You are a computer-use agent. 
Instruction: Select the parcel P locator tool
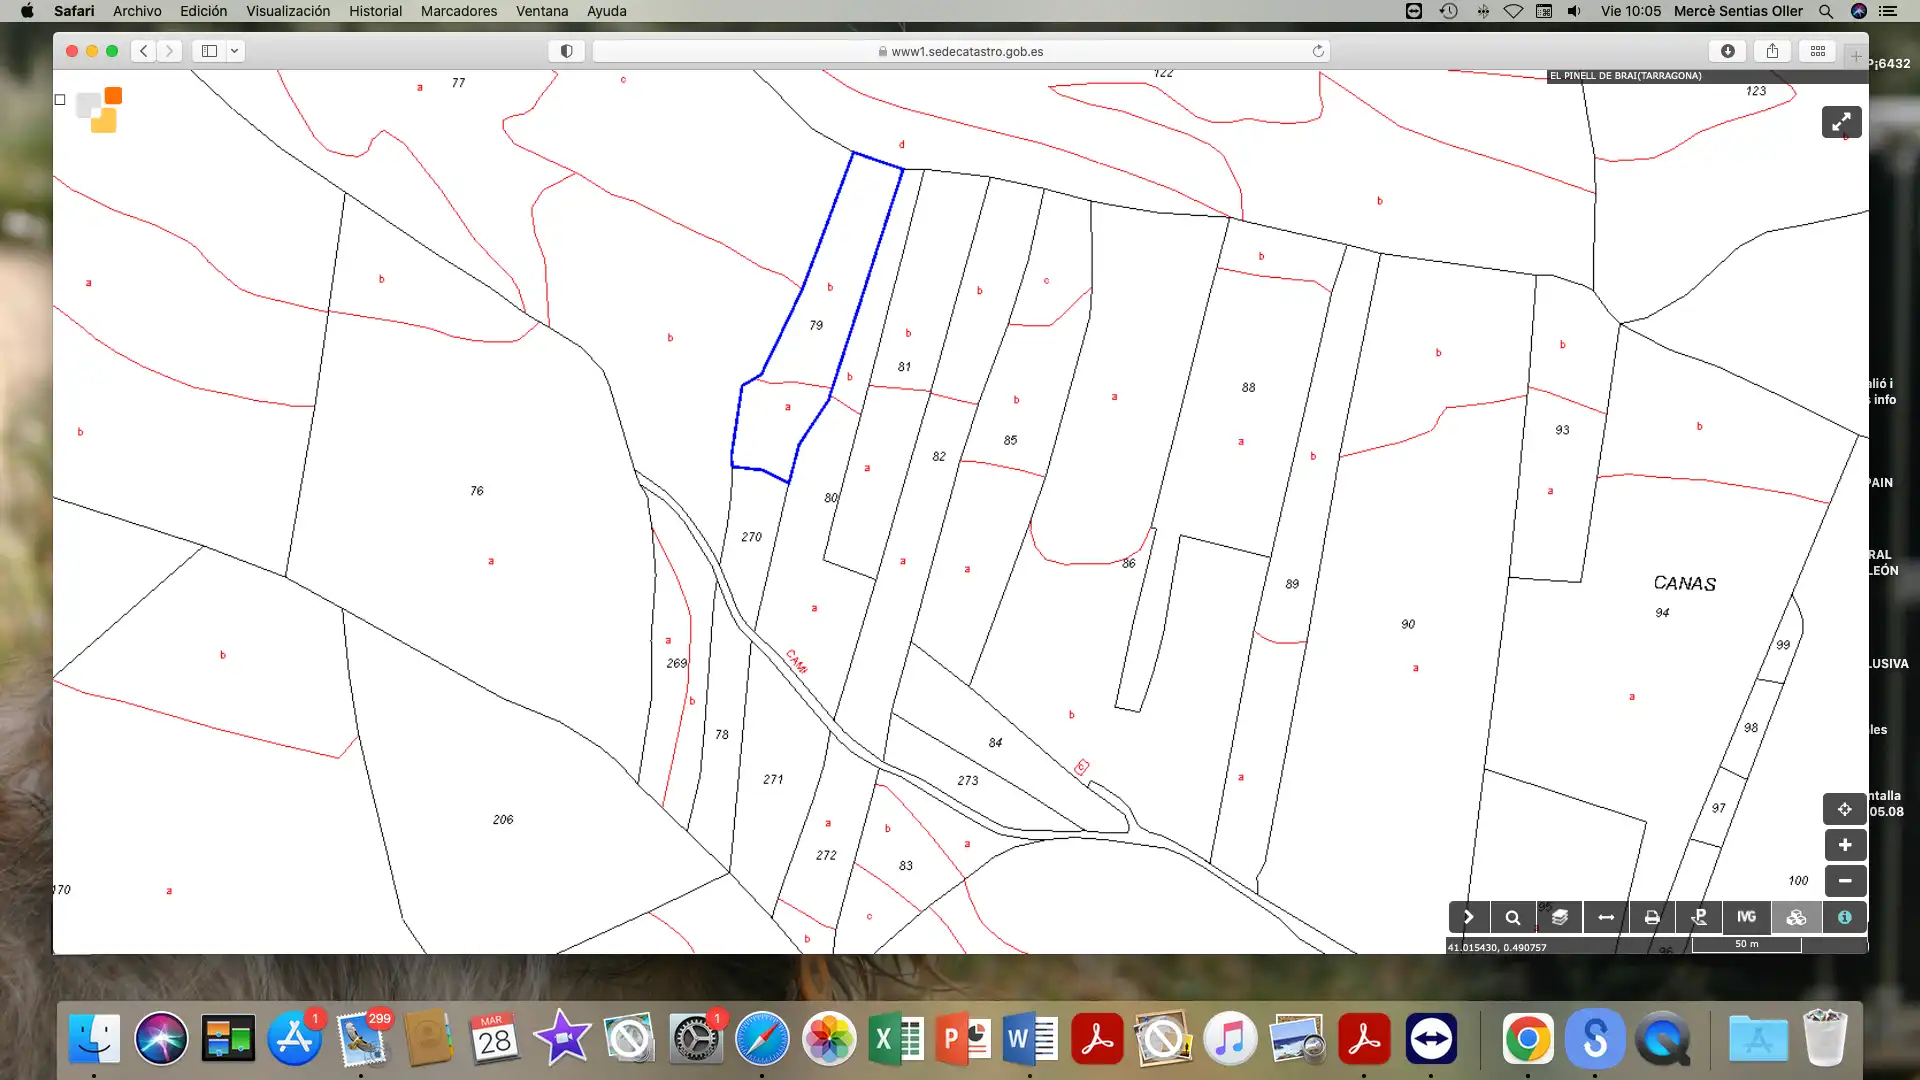(1699, 917)
